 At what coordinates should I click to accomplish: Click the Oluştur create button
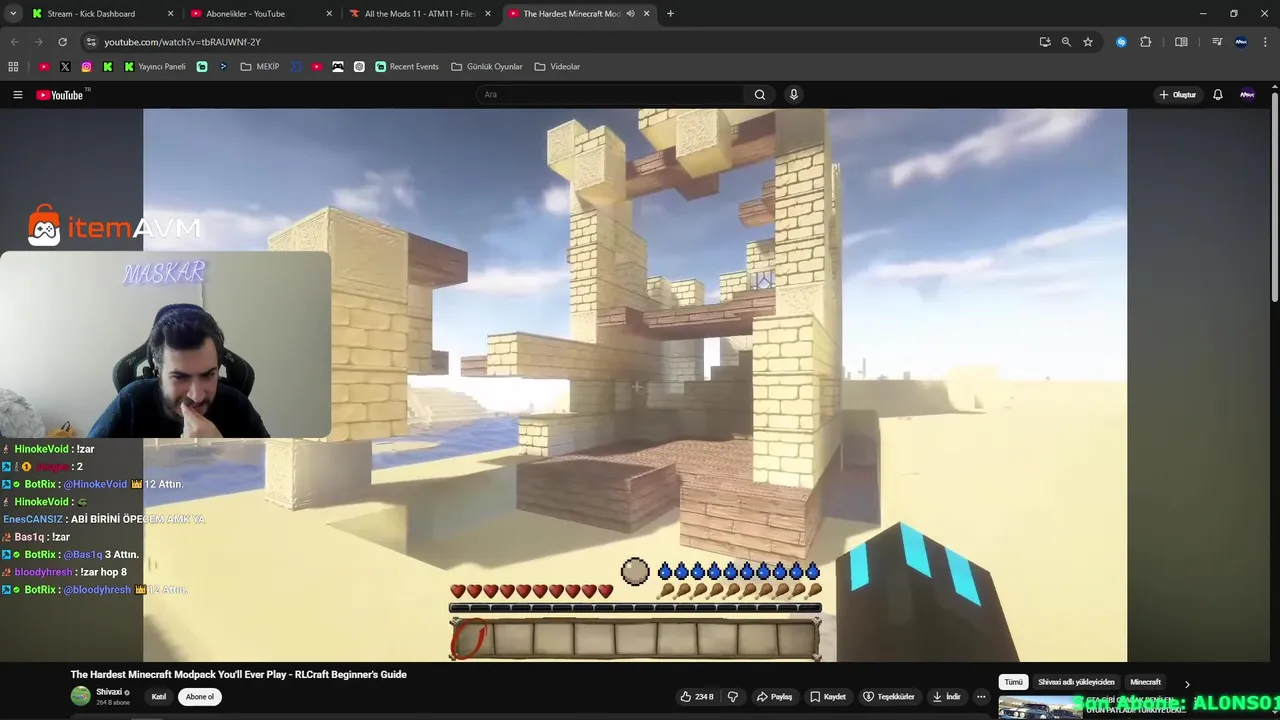point(1178,95)
